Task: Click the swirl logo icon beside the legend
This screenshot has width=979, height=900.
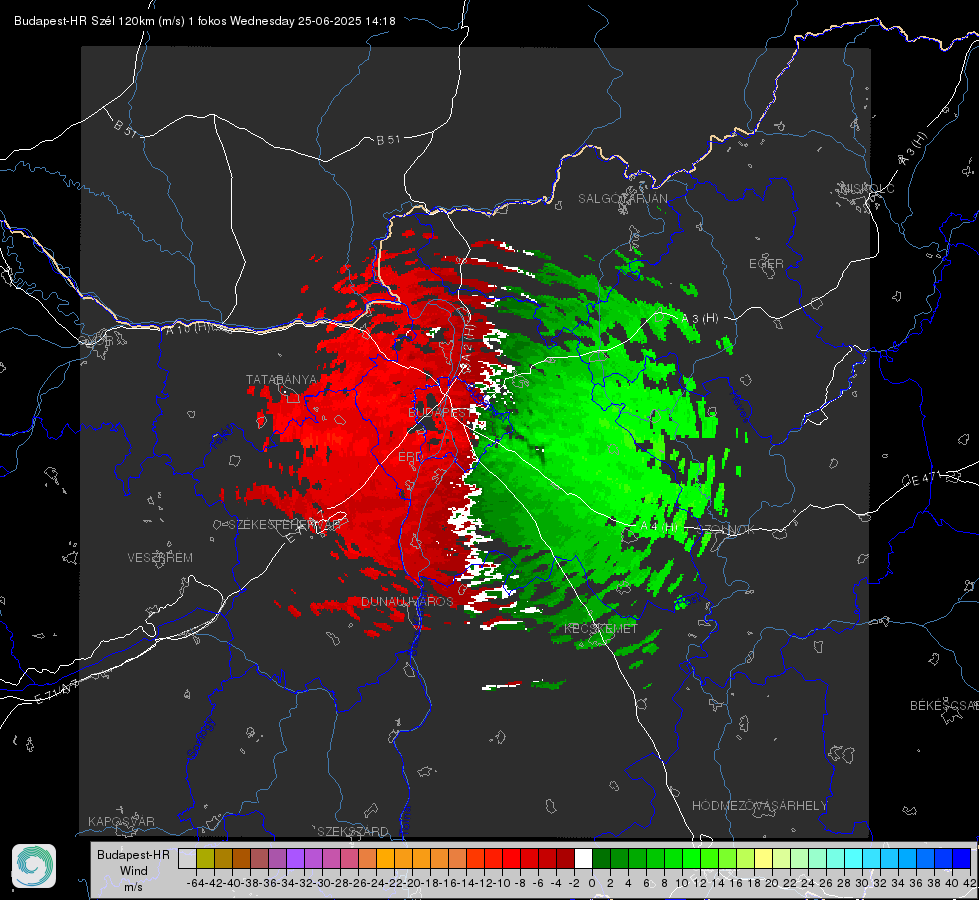Action: pos(34,866)
